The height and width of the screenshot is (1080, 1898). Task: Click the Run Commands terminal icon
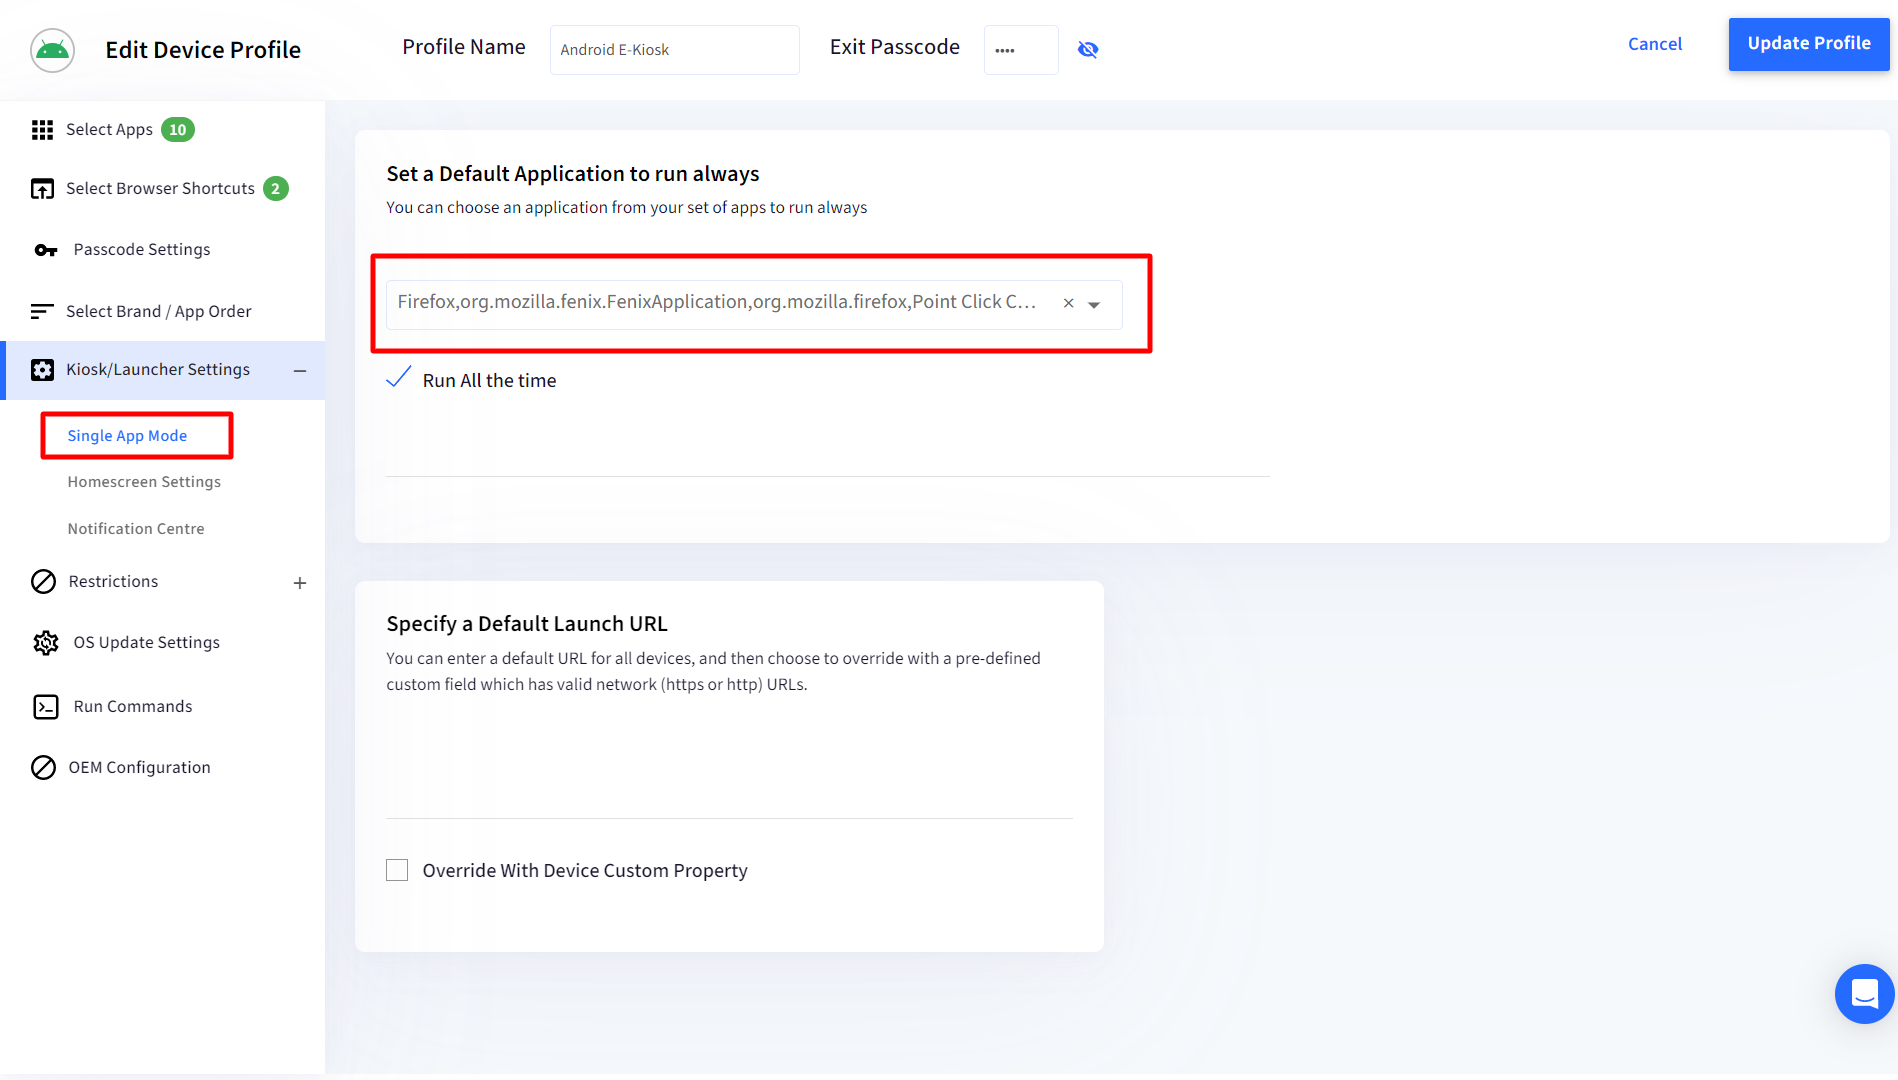click(46, 707)
